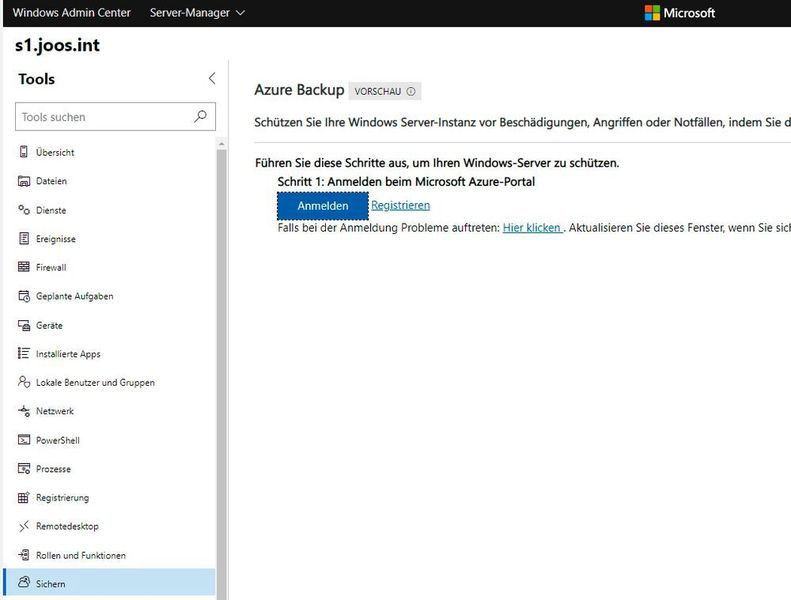Click the tools list scrollbar
This screenshot has width=791, height=600.
click(221, 373)
